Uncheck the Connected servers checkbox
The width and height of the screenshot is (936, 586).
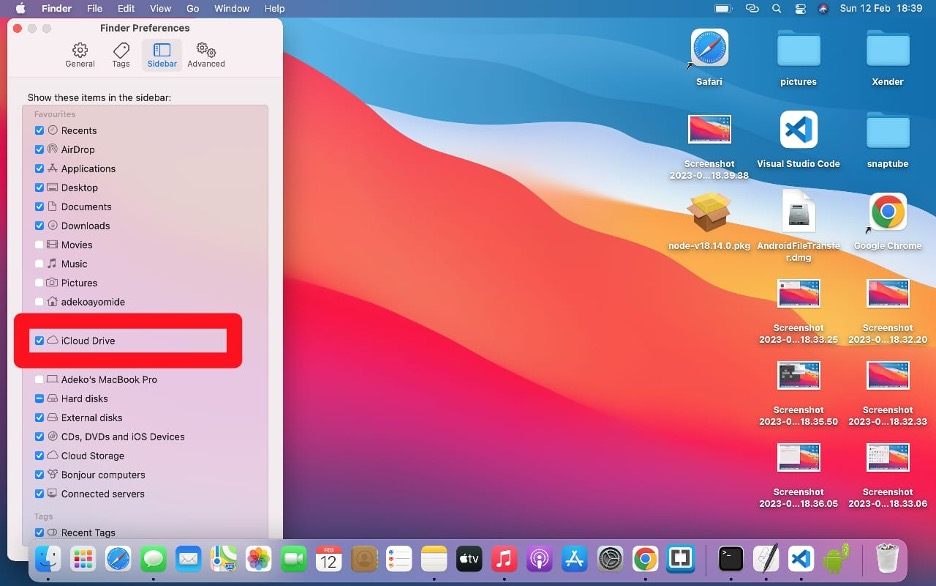pos(39,494)
